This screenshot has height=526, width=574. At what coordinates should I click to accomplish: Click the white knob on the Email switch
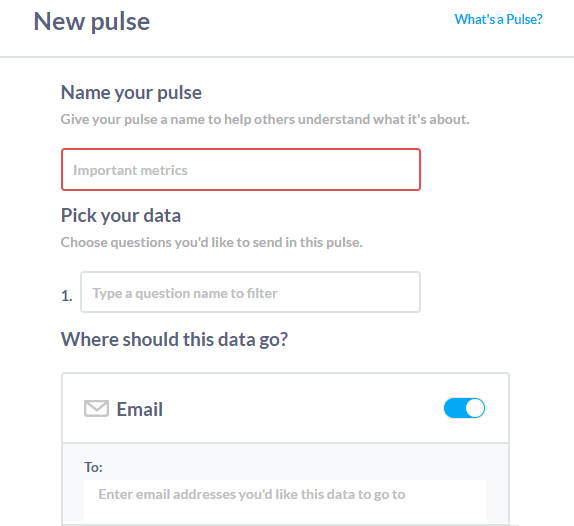click(475, 408)
